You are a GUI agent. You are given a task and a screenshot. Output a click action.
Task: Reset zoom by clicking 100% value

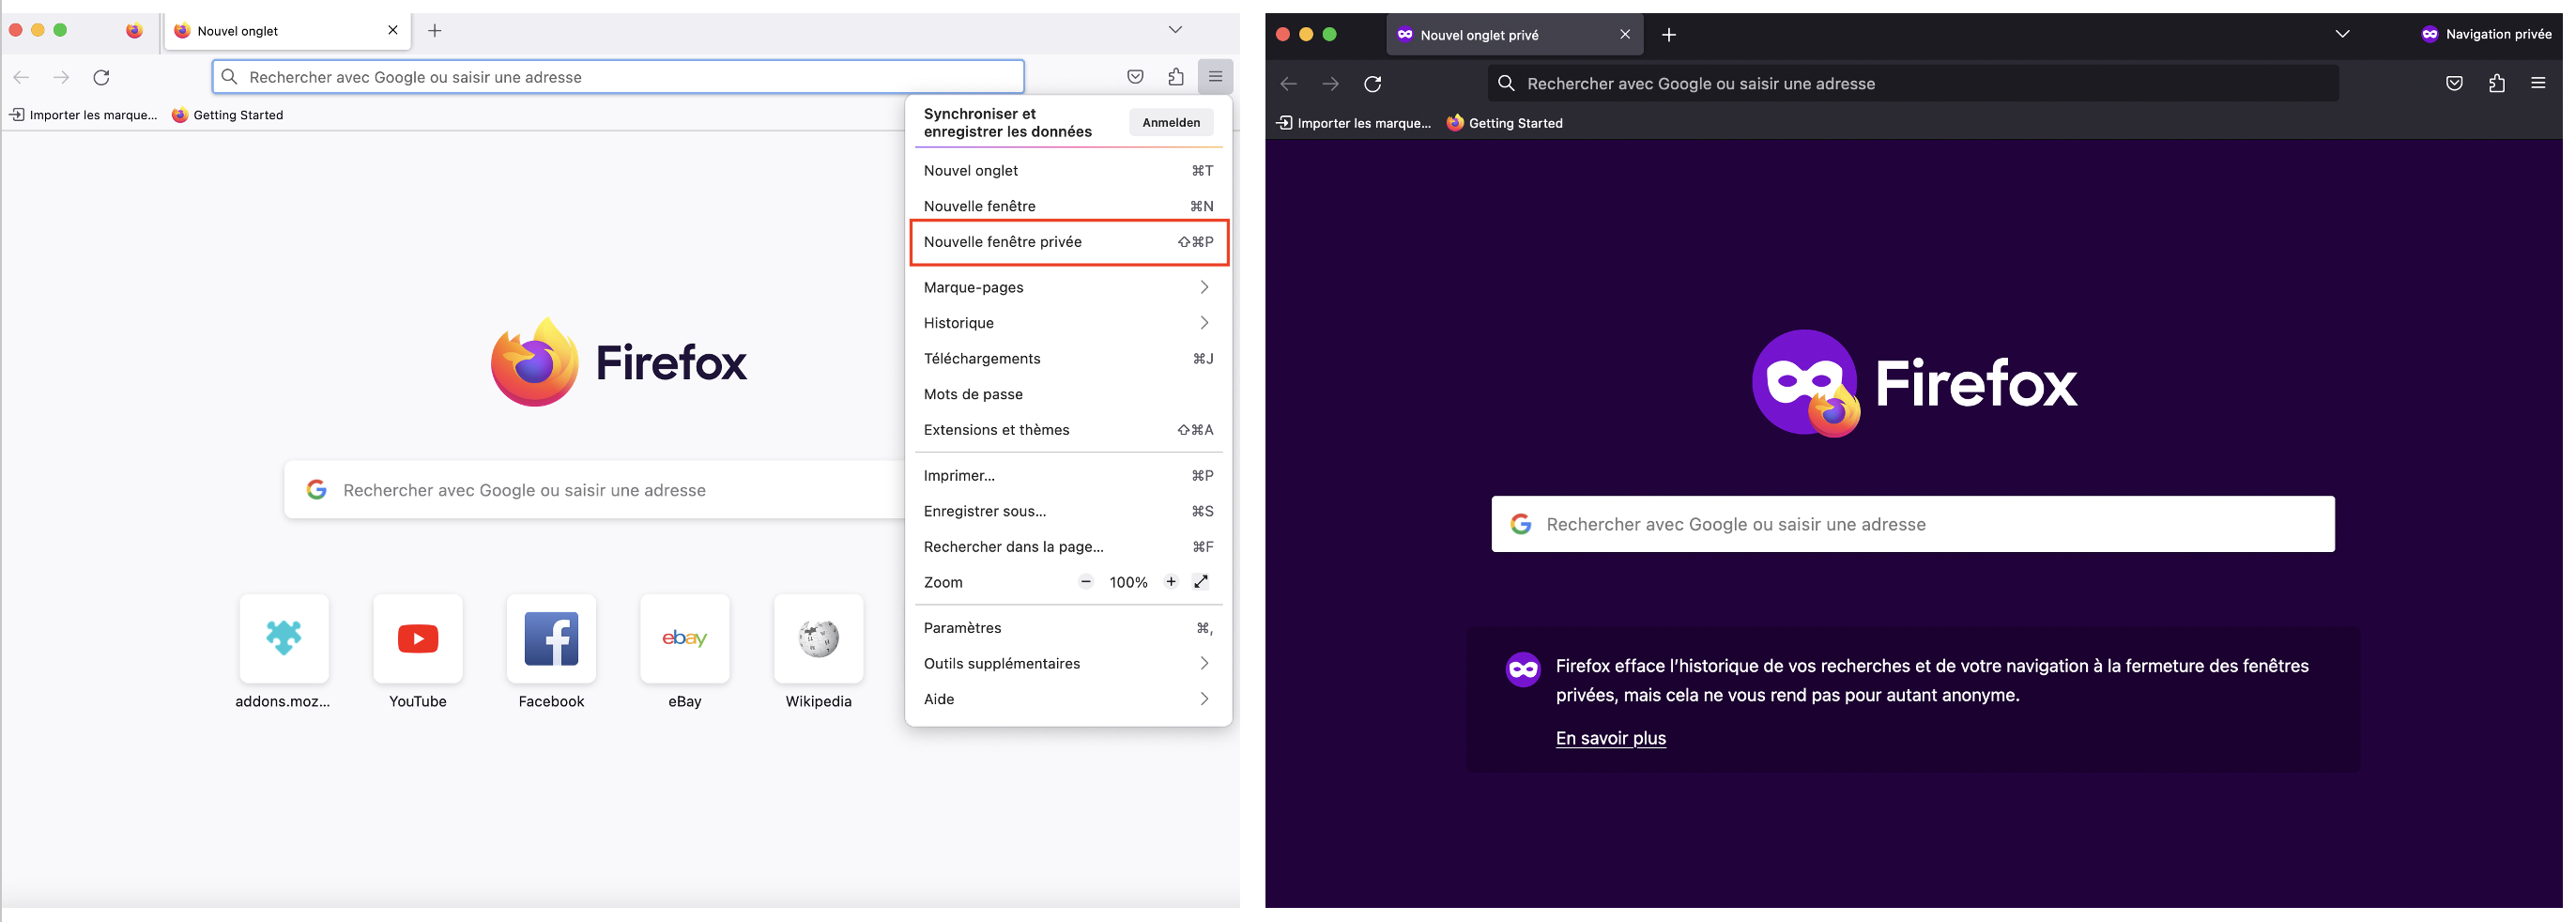click(1128, 582)
